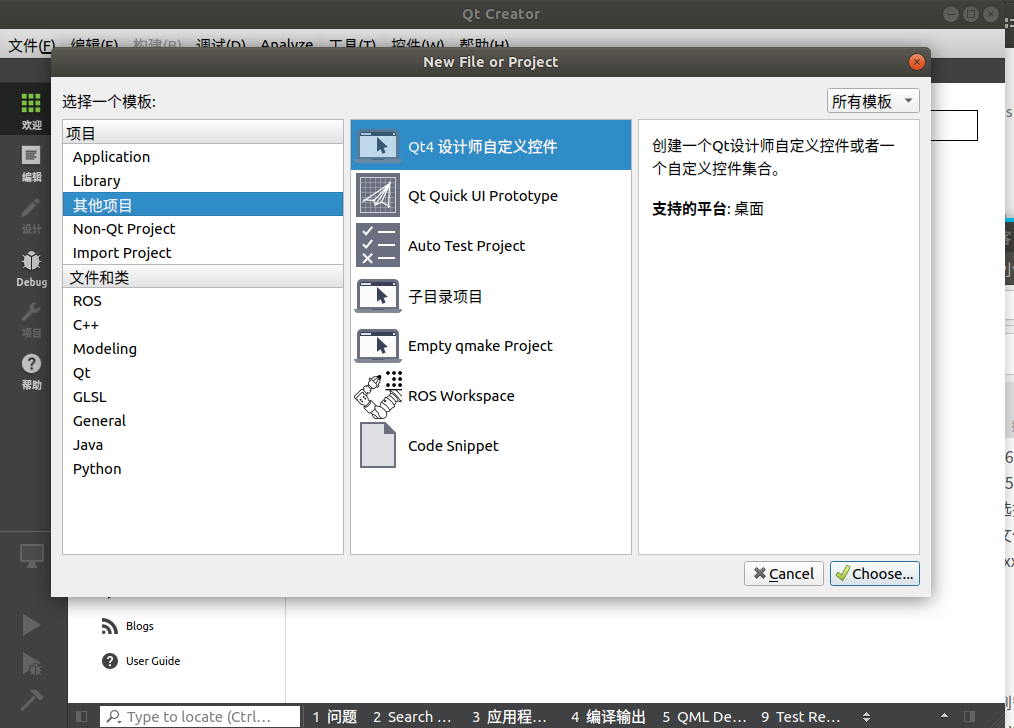Open the Welcome mode in sidebar
The image size is (1014, 728).
31,110
